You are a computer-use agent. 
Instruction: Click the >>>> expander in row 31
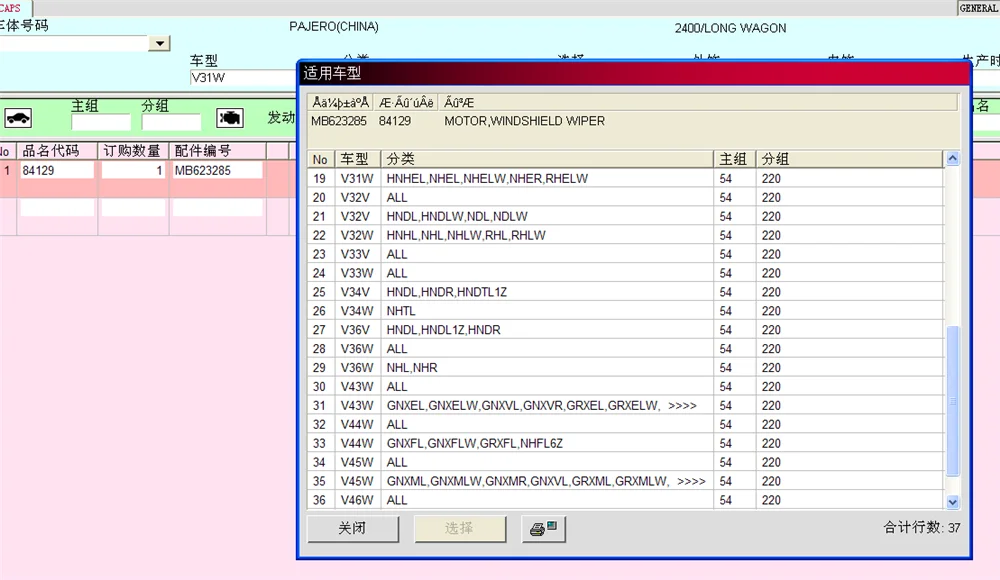tap(682, 406)
